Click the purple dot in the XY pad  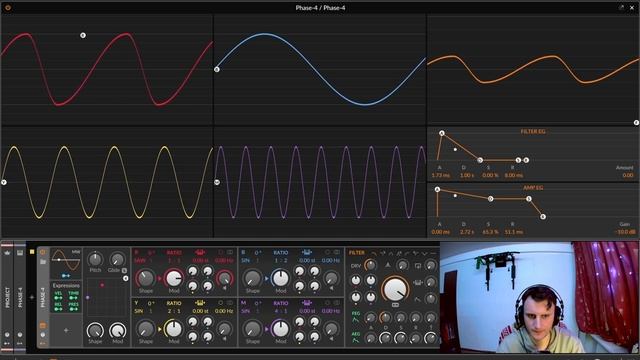(x=88, y=298)
